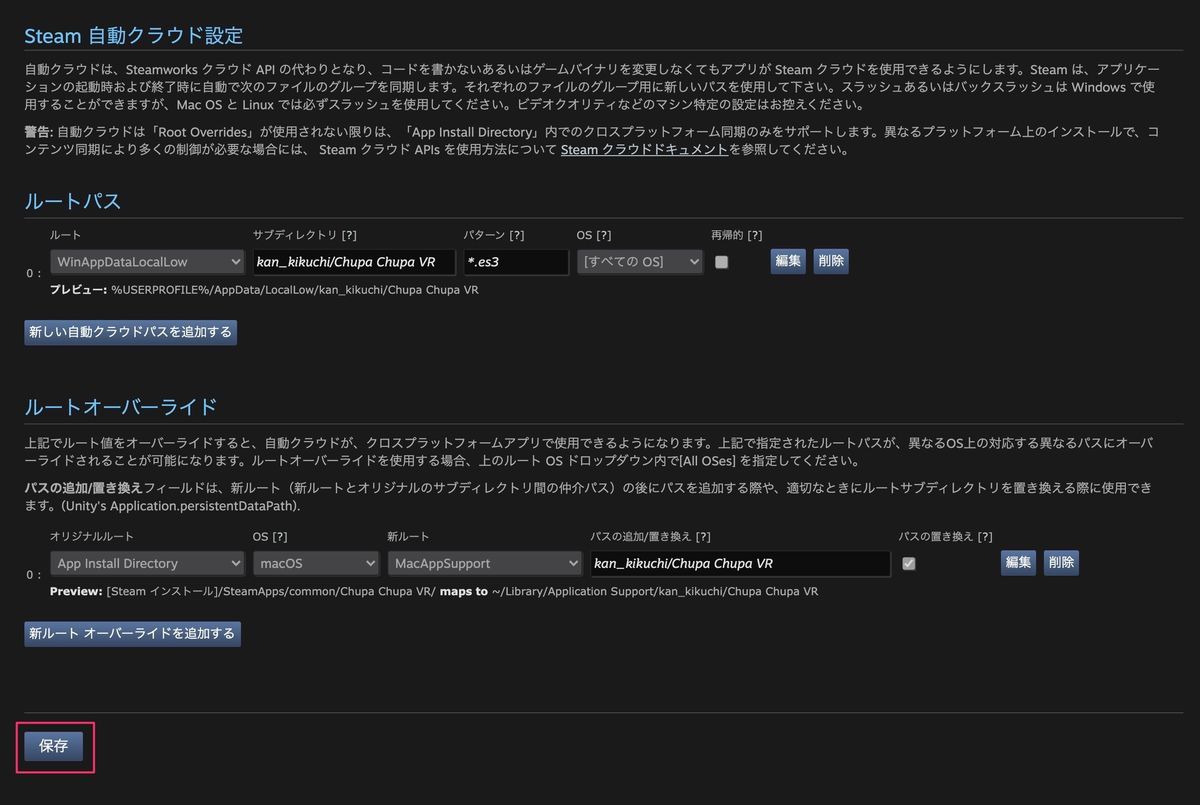1200x805 pixels.
Task: Click the *.es3 pattern input field
Action: pyautogui.click(x=516, y=262)
